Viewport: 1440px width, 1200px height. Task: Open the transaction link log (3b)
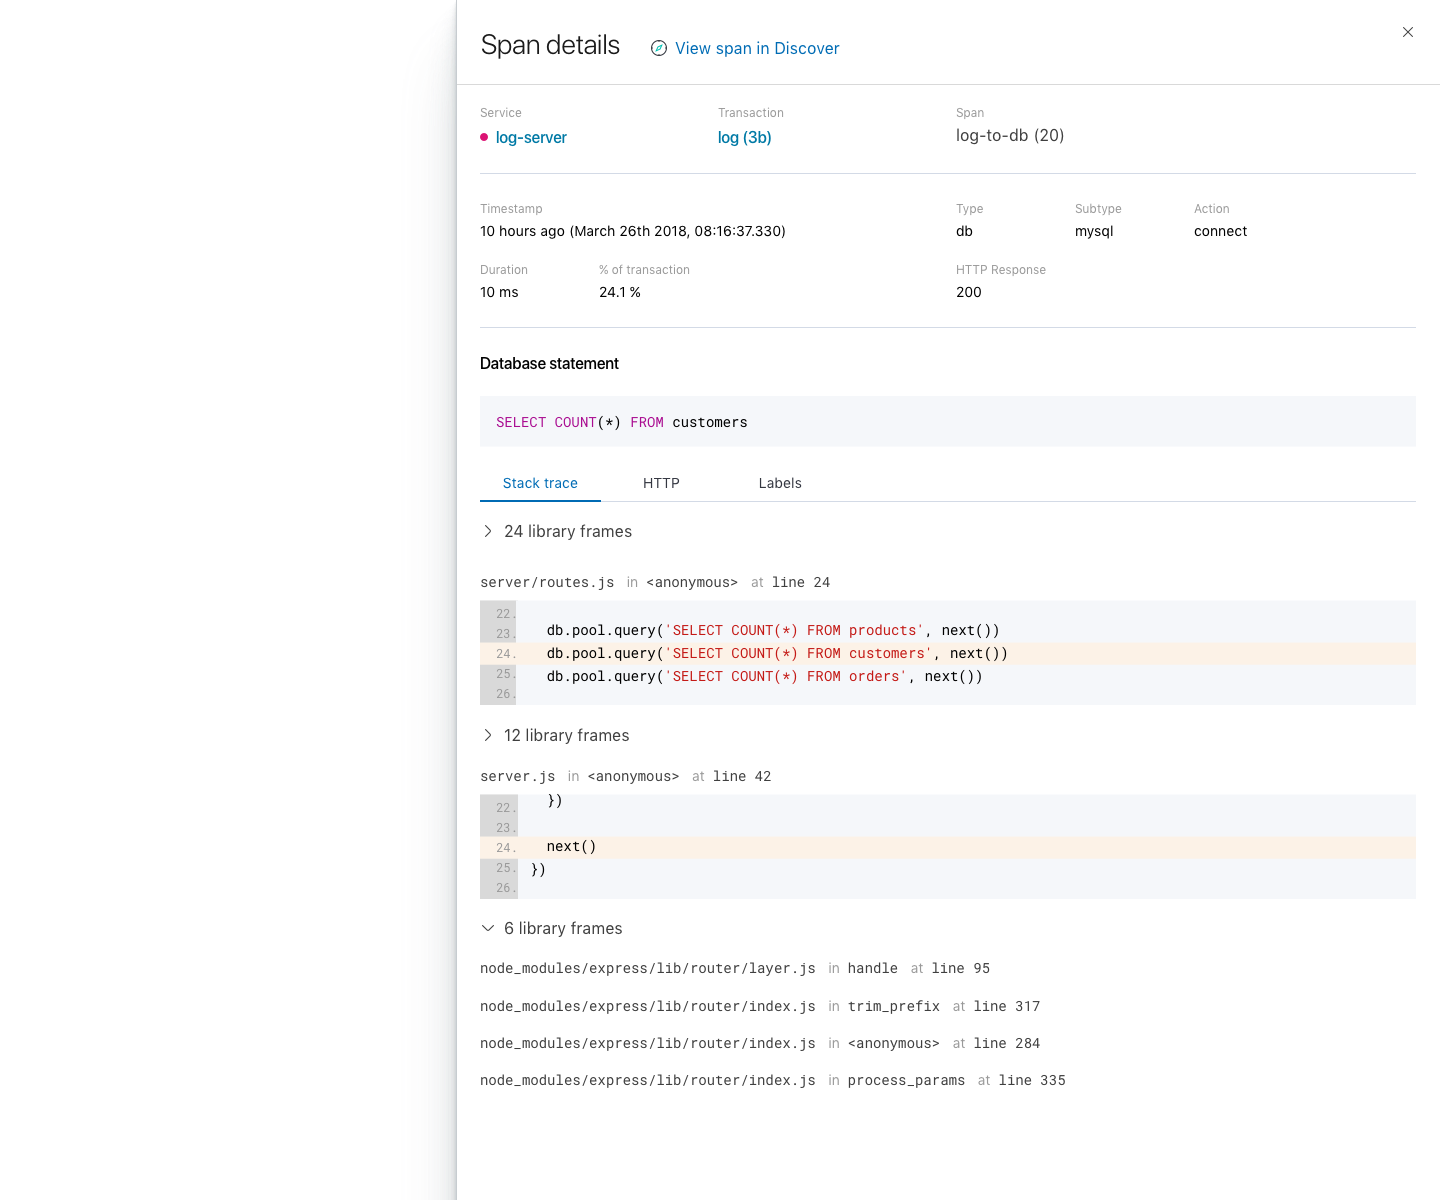point(744,137)
